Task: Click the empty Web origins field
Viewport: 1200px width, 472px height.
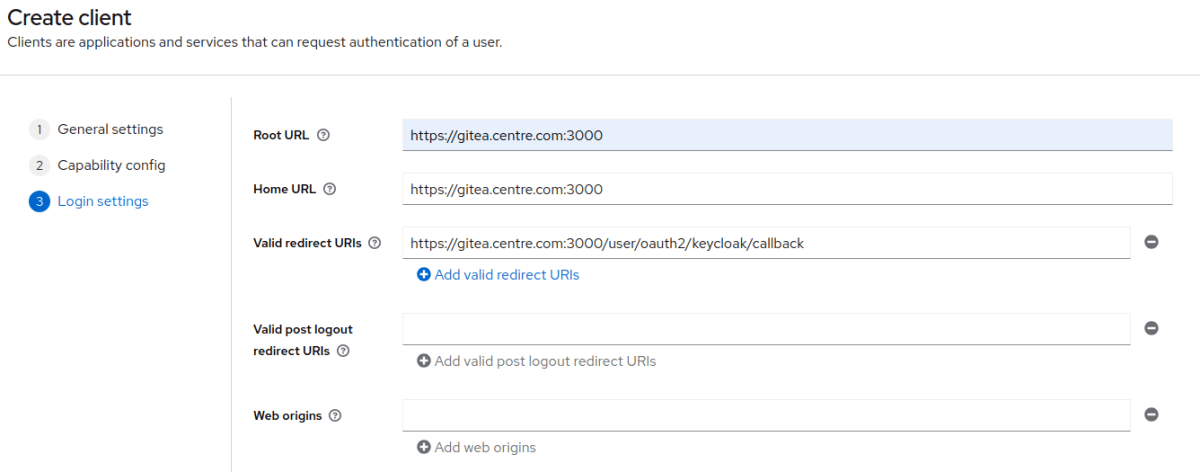Action: pyautogui.click(x=766, y=416)
